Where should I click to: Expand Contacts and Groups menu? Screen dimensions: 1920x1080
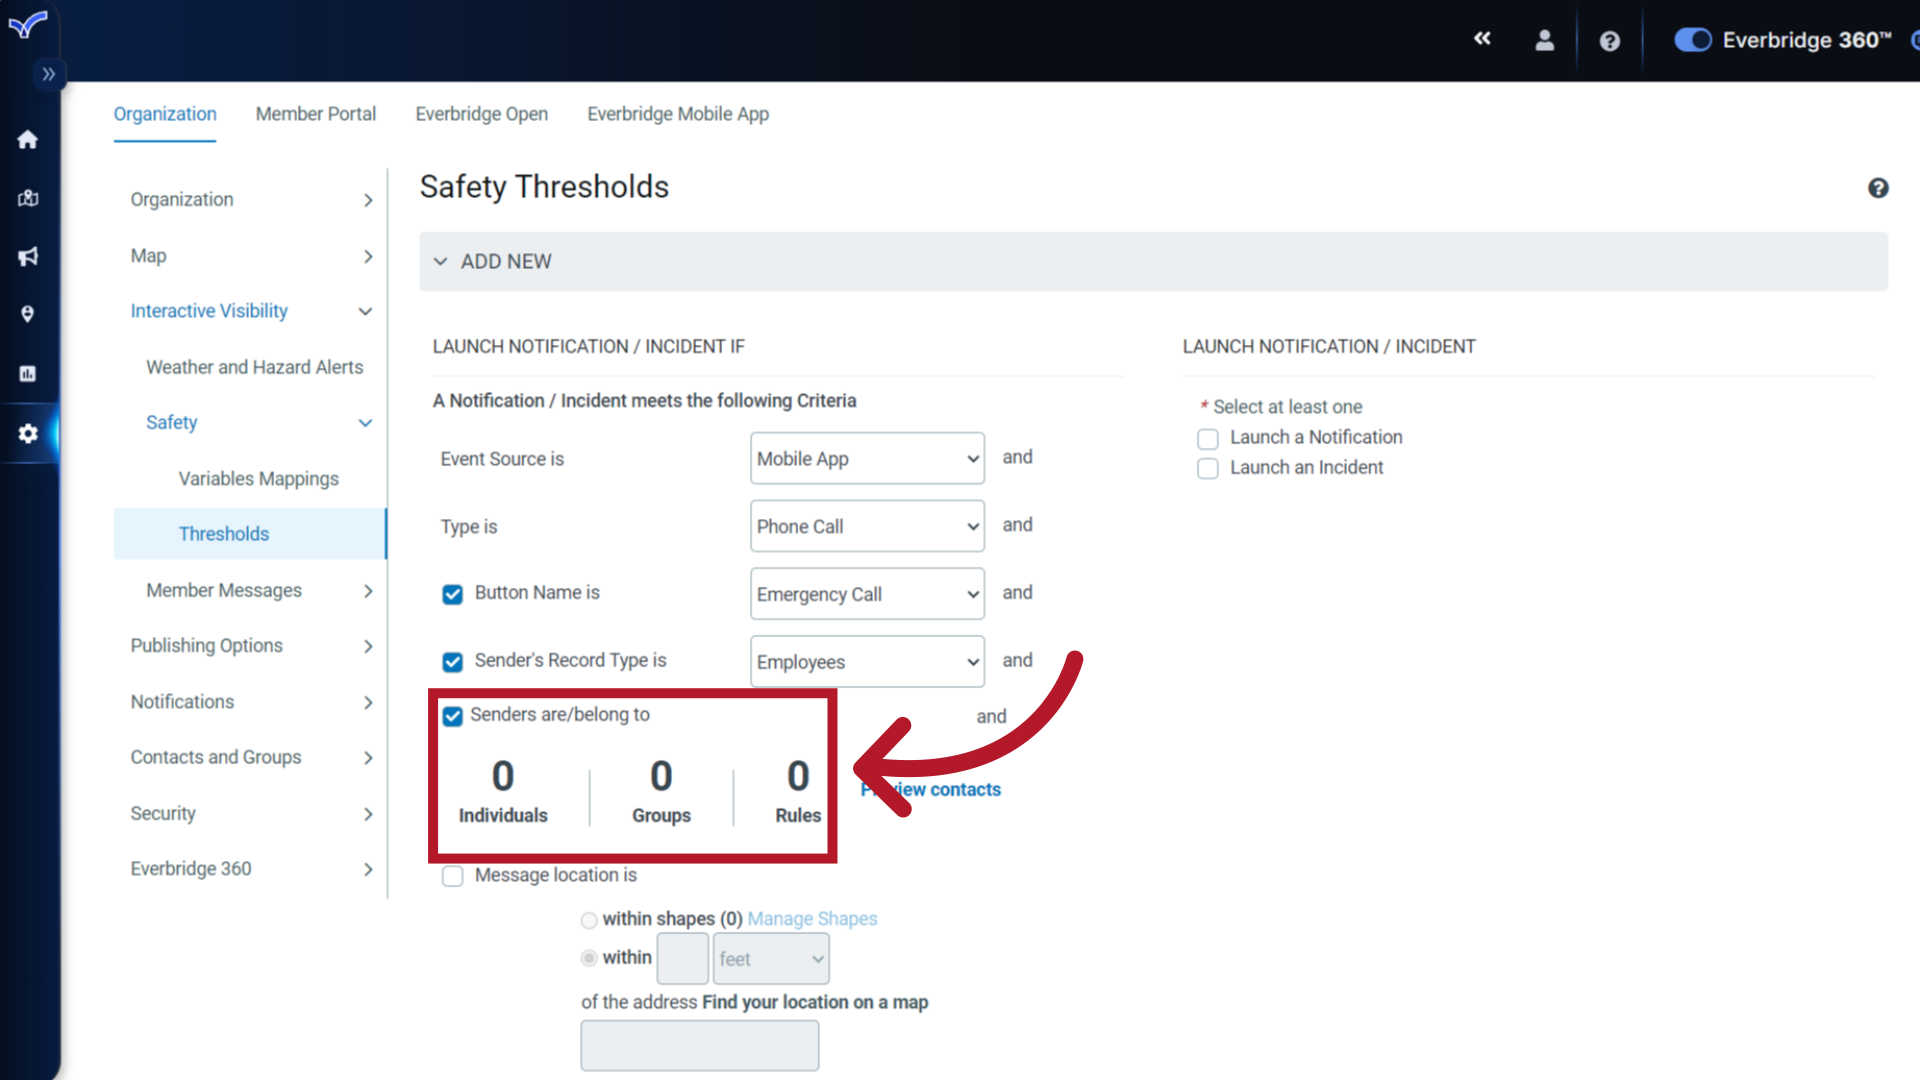(251, 757)
